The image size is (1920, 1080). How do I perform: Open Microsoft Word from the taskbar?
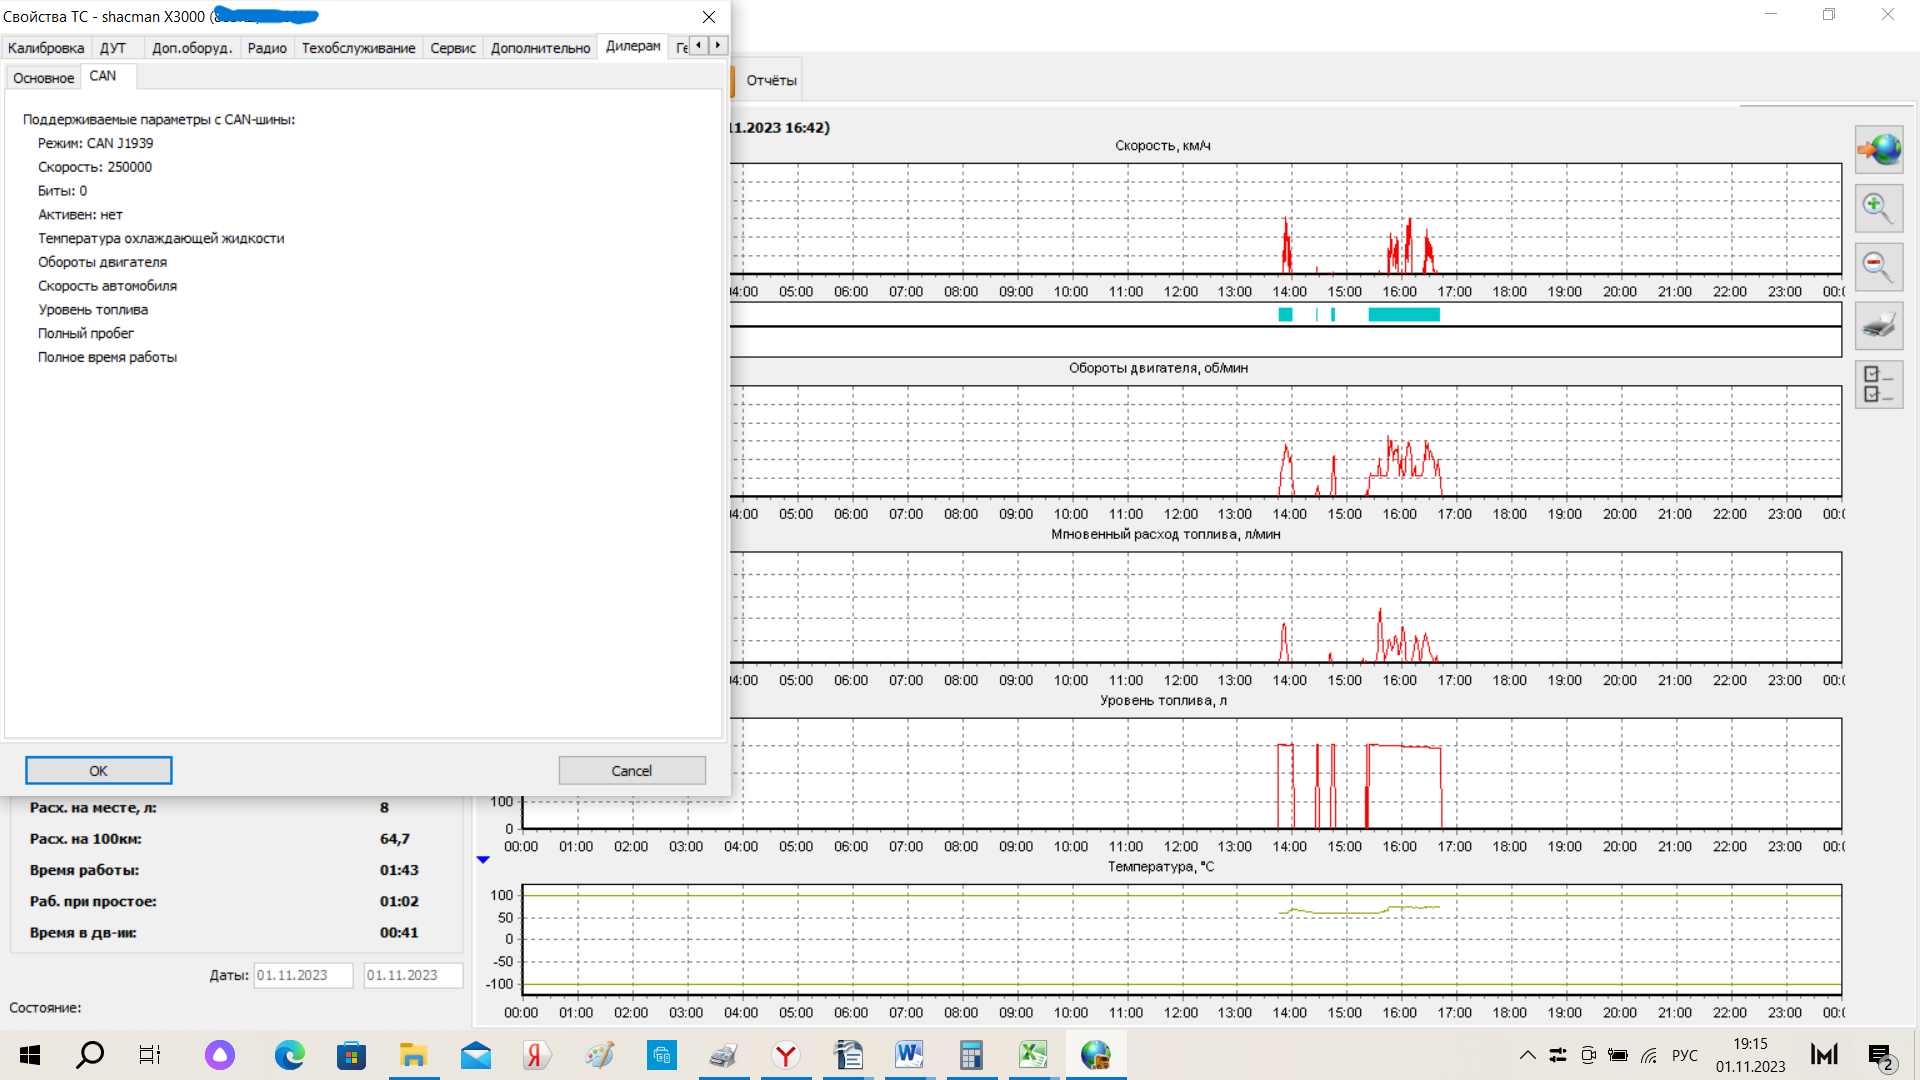point(909,1055)
